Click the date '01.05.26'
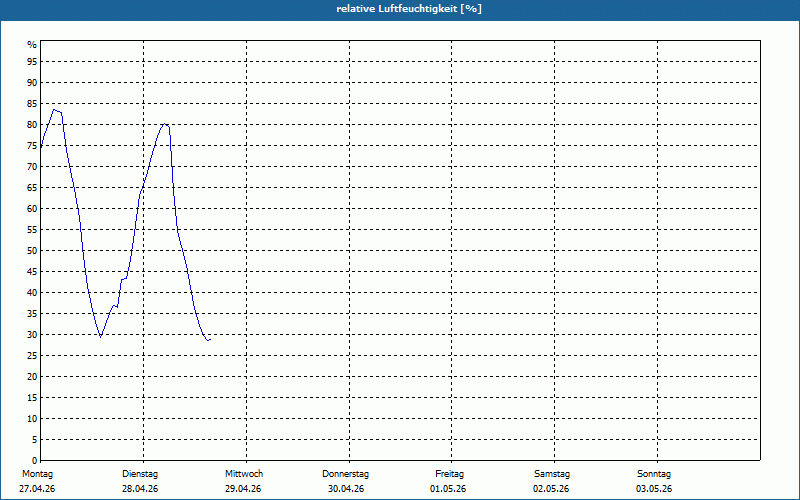The image size is (800, 500). click(448, 489)
